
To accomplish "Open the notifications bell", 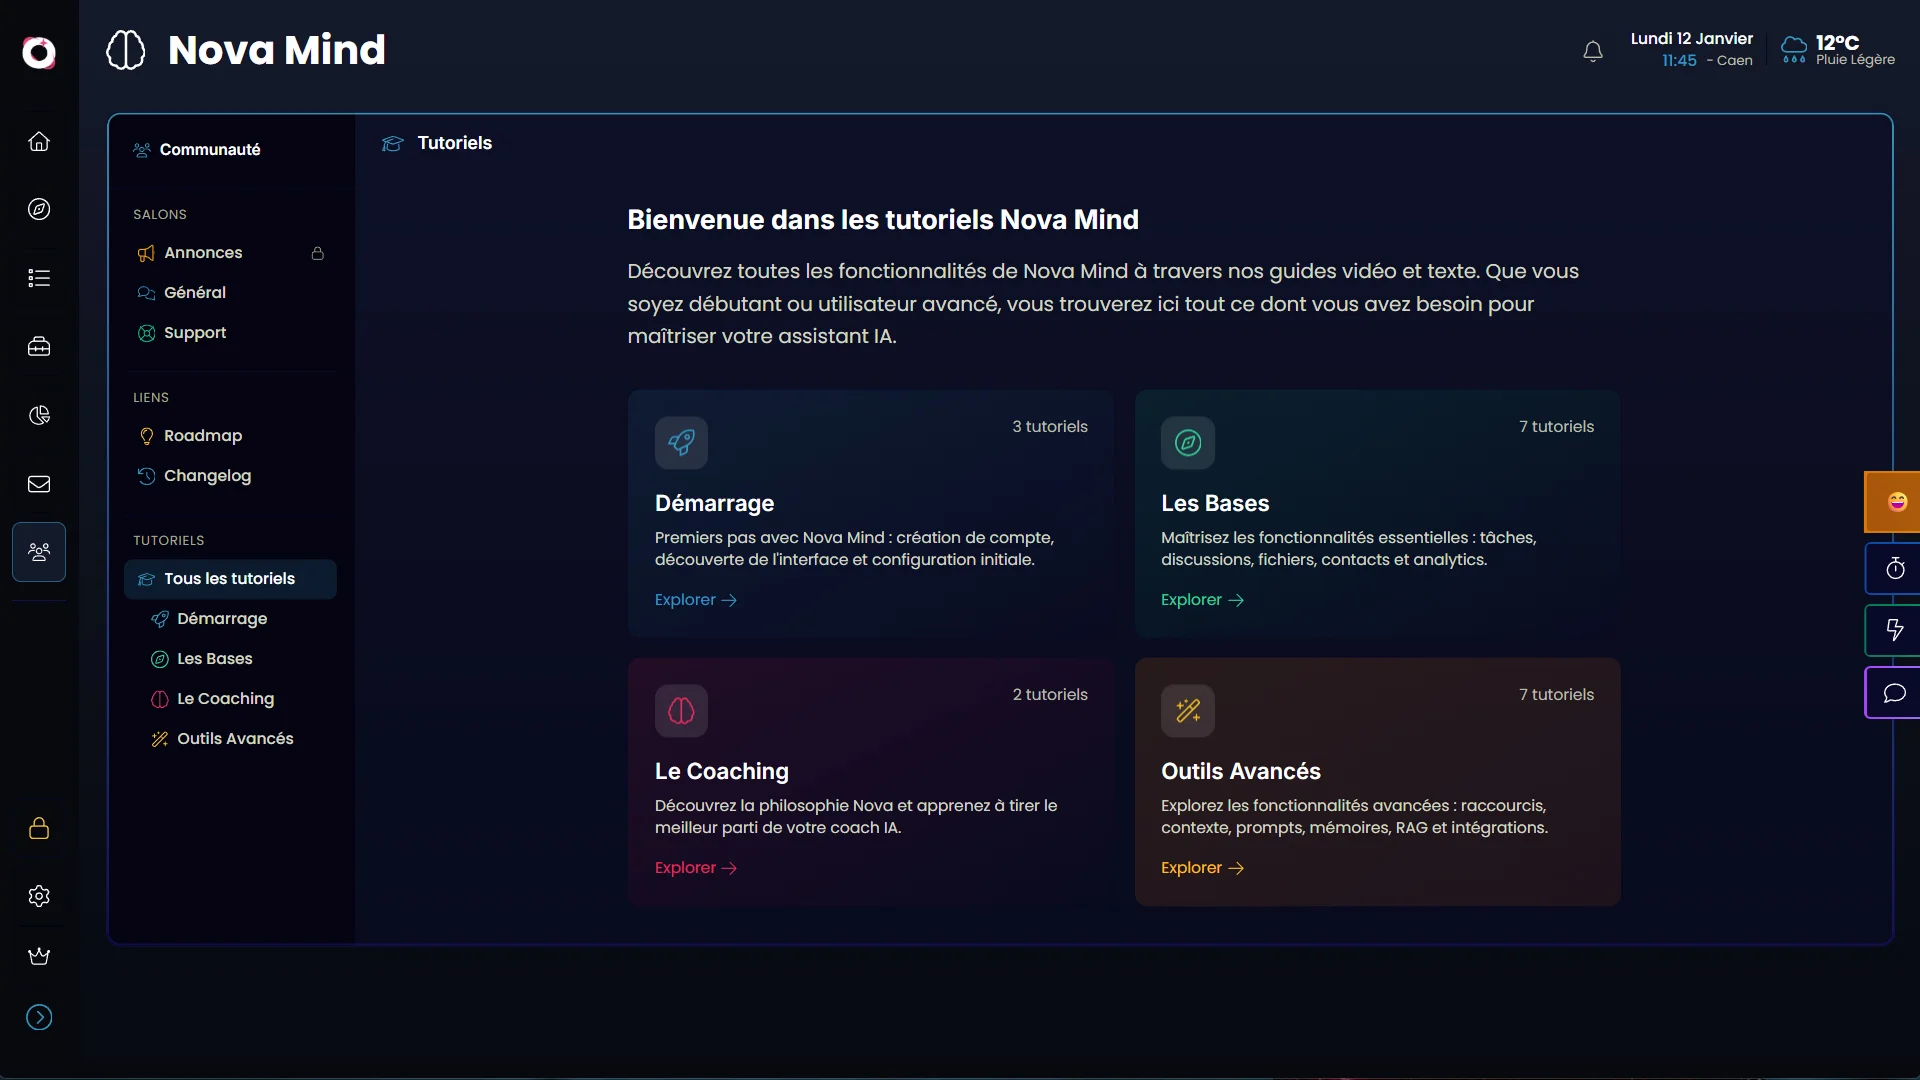I will [1593, 51].
